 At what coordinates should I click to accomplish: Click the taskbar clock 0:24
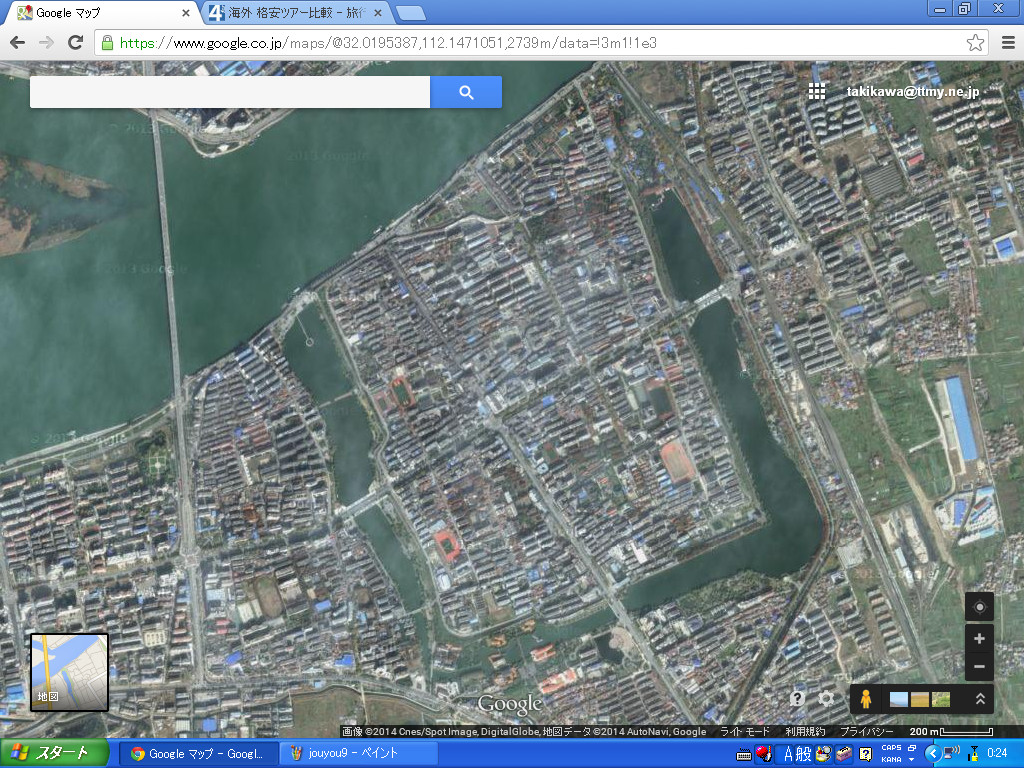[997, 754]
